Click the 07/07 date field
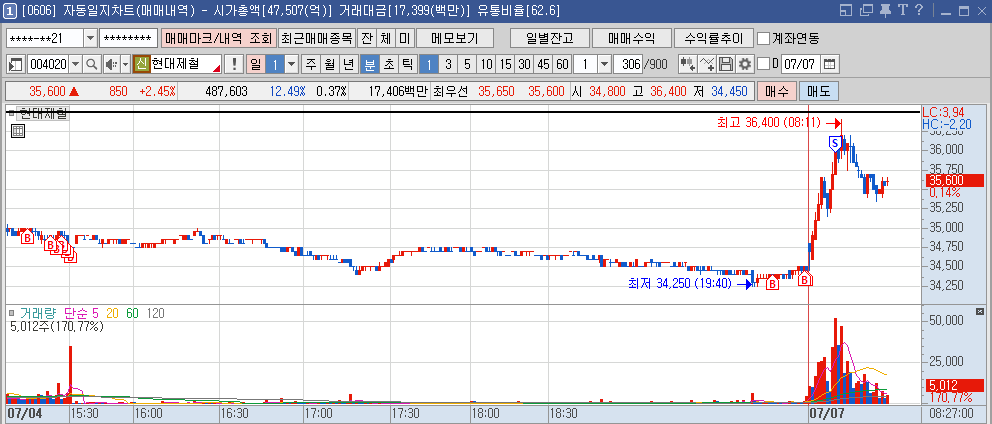Image resolution: width=992 pixels, height=424 pixels. [x=801, y=64]
